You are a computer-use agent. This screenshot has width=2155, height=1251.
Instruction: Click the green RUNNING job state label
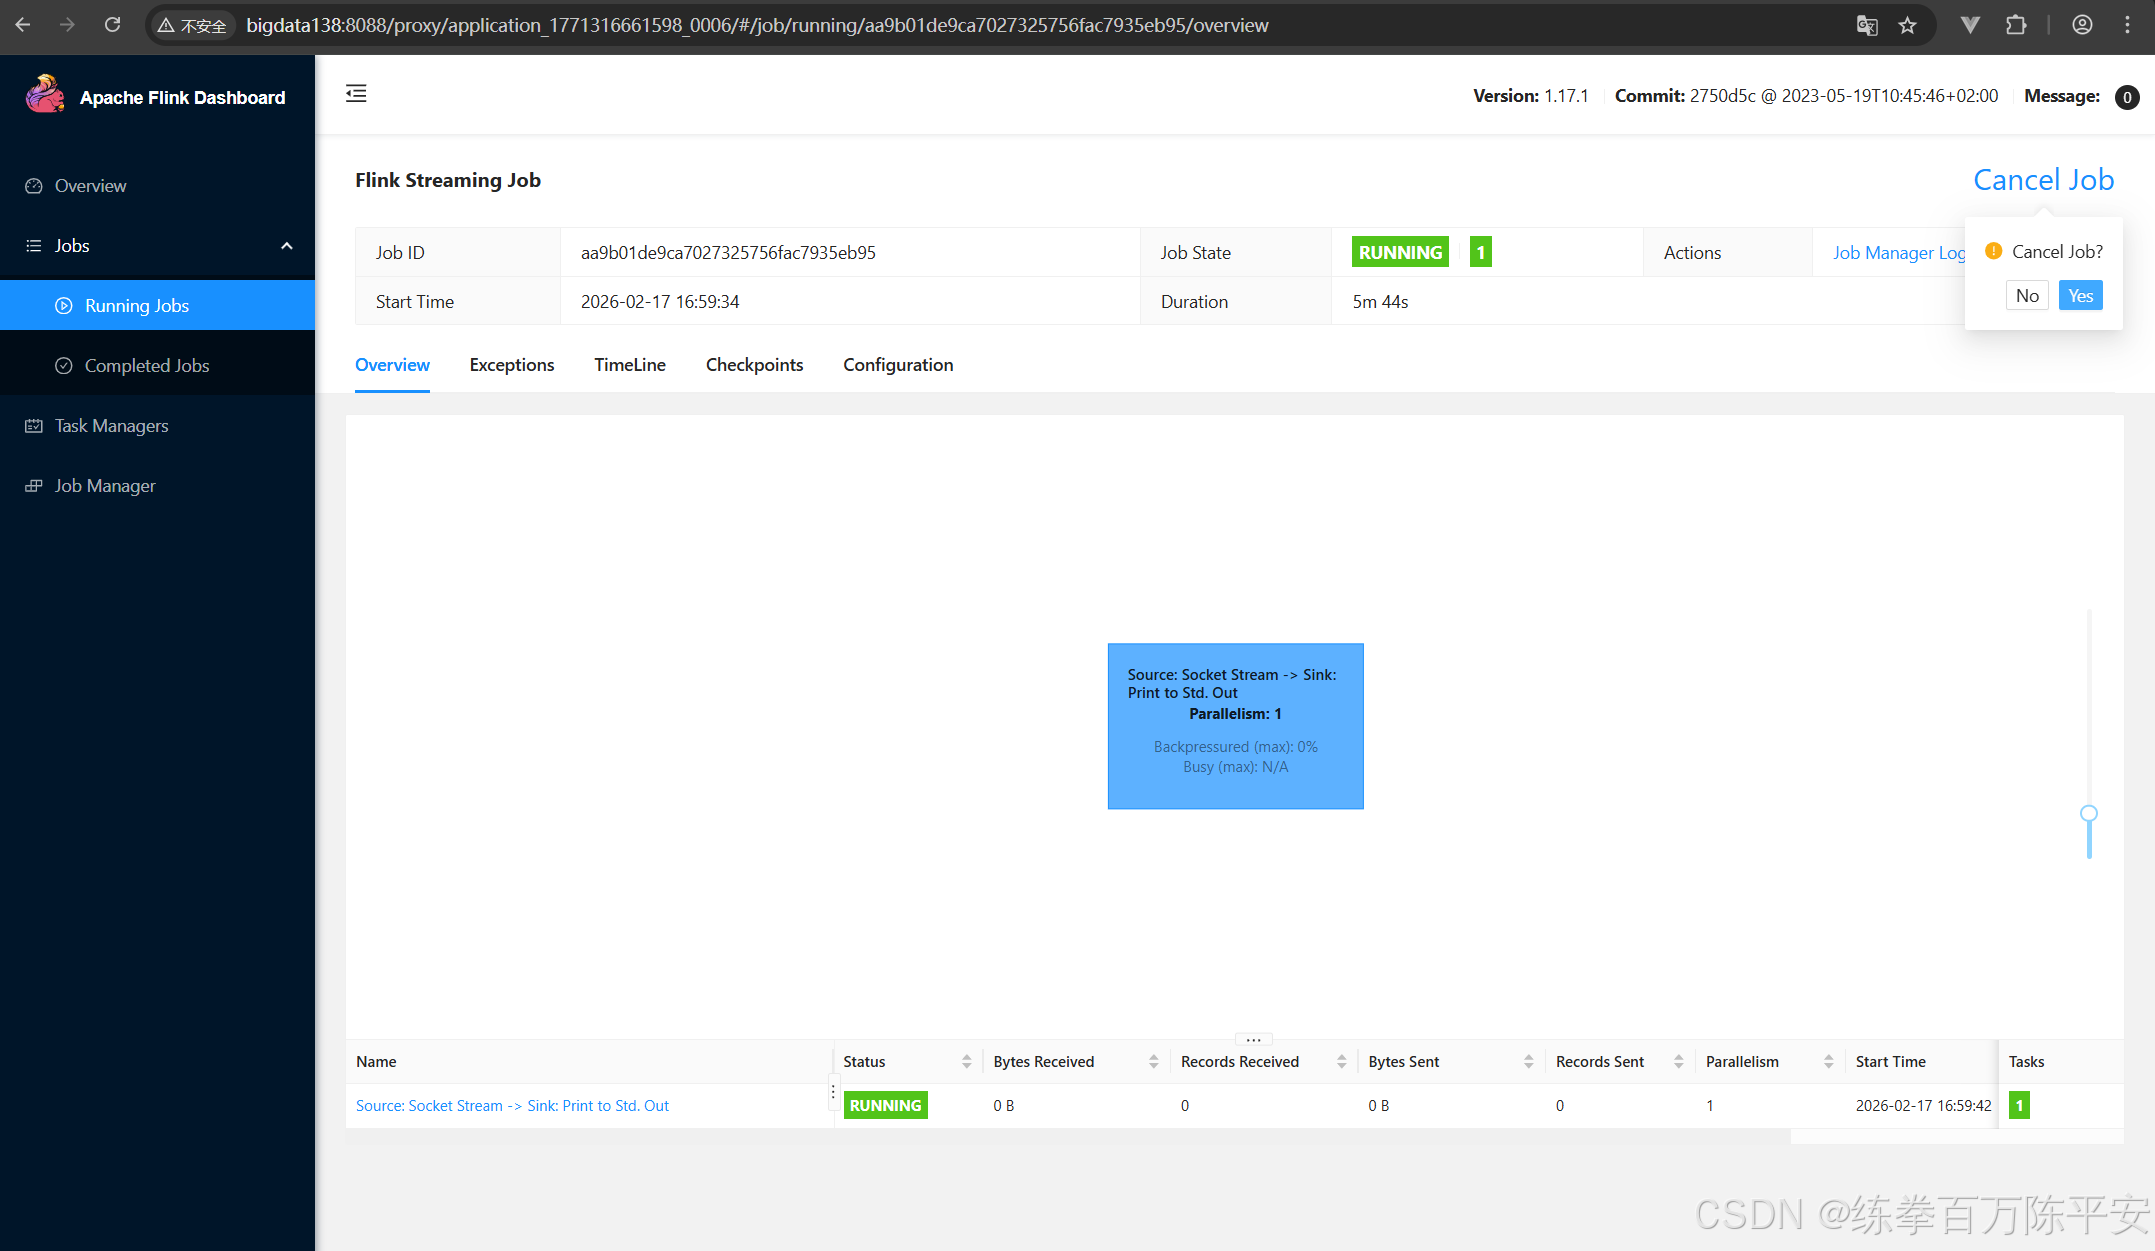pos(1400,252)
